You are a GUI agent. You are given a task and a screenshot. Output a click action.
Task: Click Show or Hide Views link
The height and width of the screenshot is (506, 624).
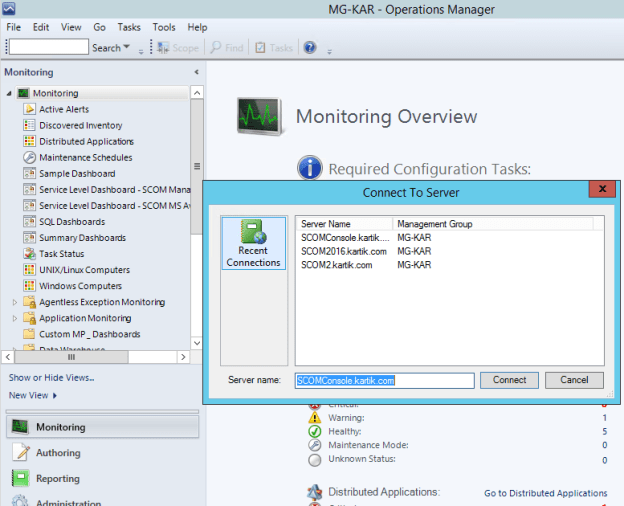coord(51,377)
